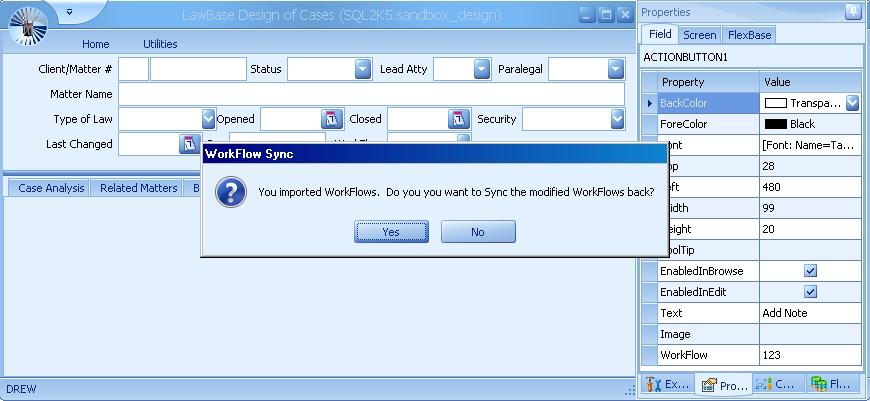Expand the Security dropdown
Viewport: 870px width, 401px height.
coord(618,119)
